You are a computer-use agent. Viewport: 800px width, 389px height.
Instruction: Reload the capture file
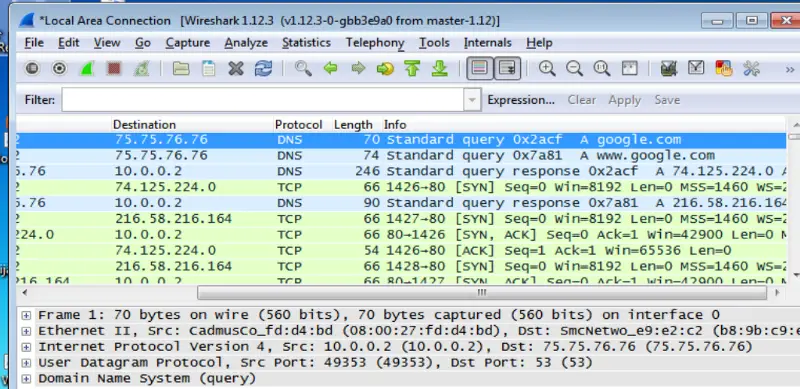[263, 68]
